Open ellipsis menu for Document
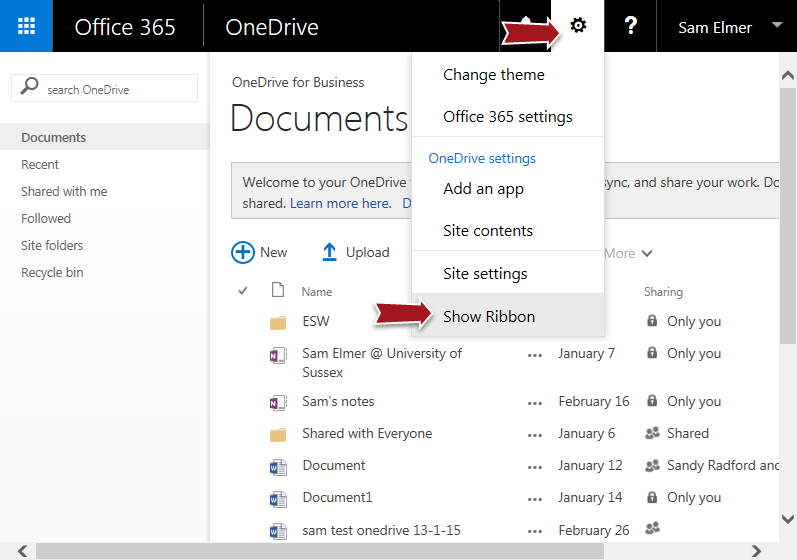 pos(535,468)
